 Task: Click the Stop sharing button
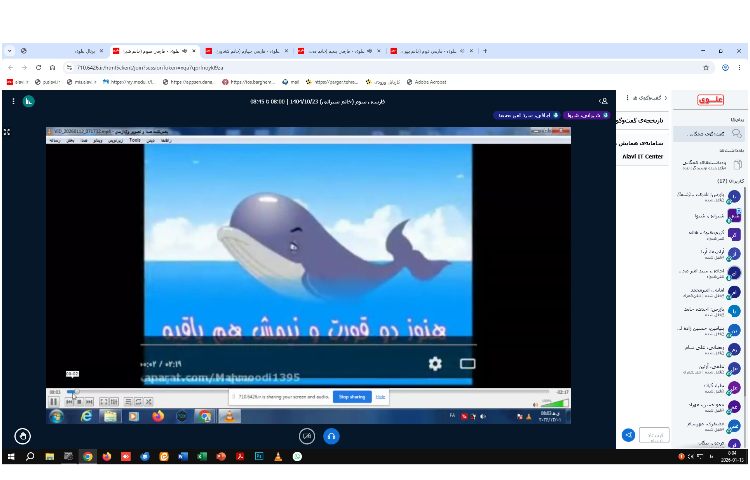[x=352, y=397]
